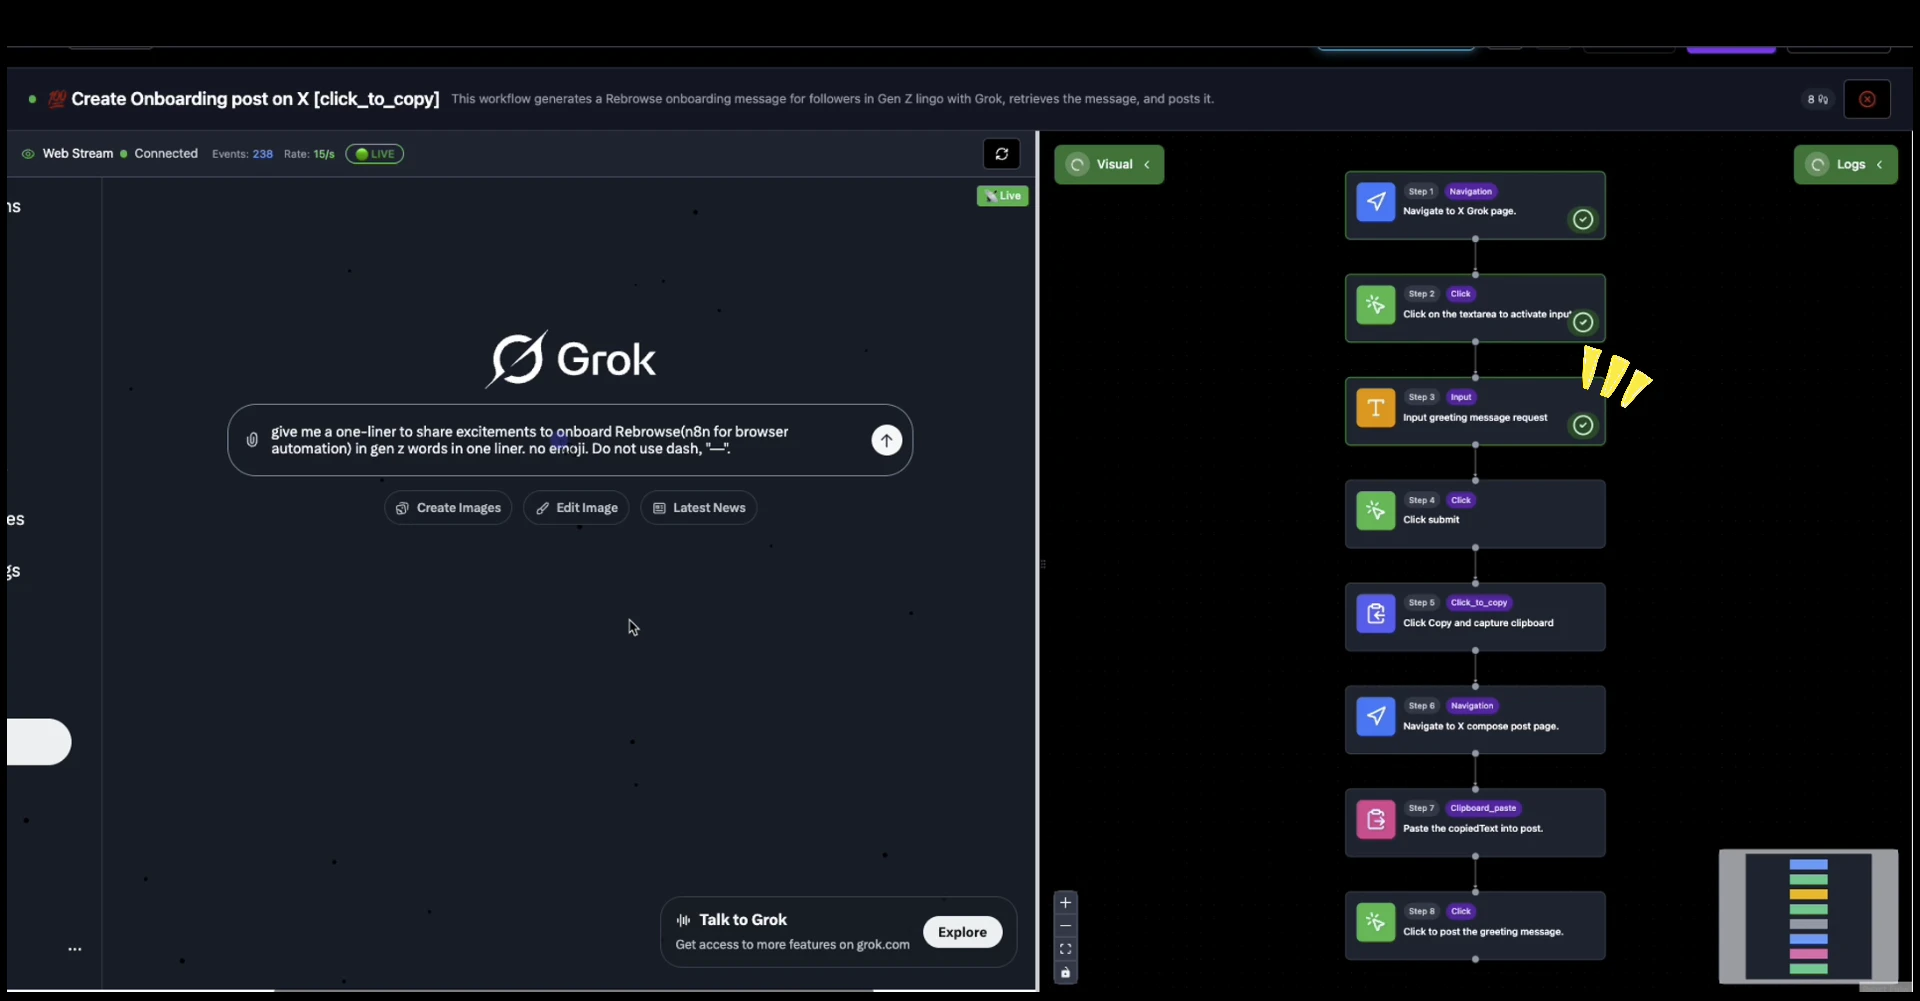Click the counter badge near close button
Viewport: 1920px width, 1001px height.
pyautogui.click(x=1817, y=99)
